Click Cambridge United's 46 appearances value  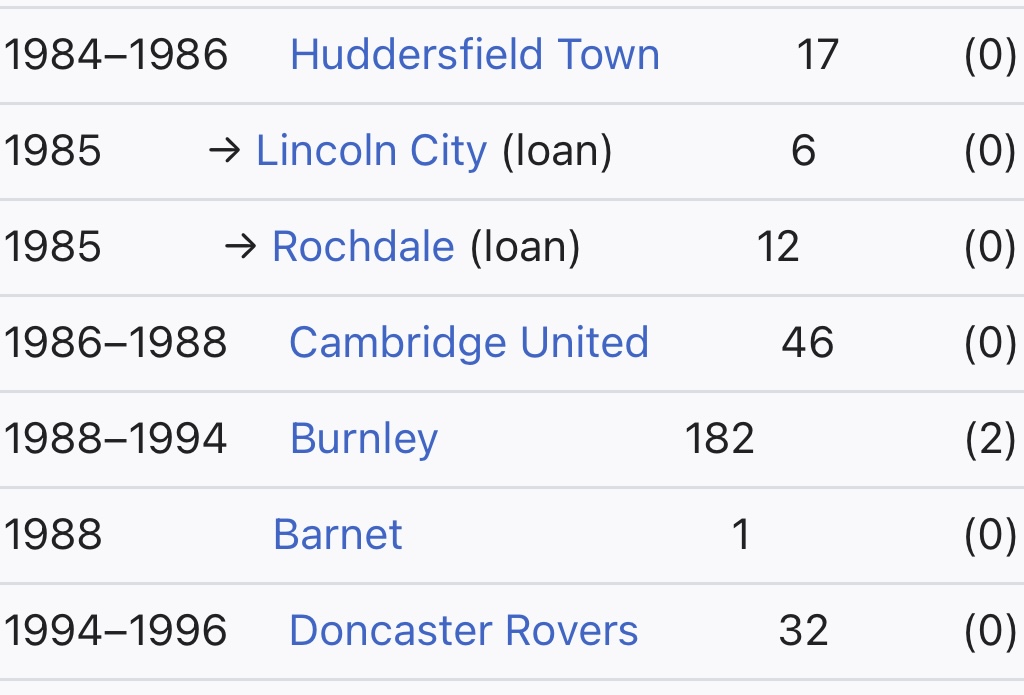[807, 343]
